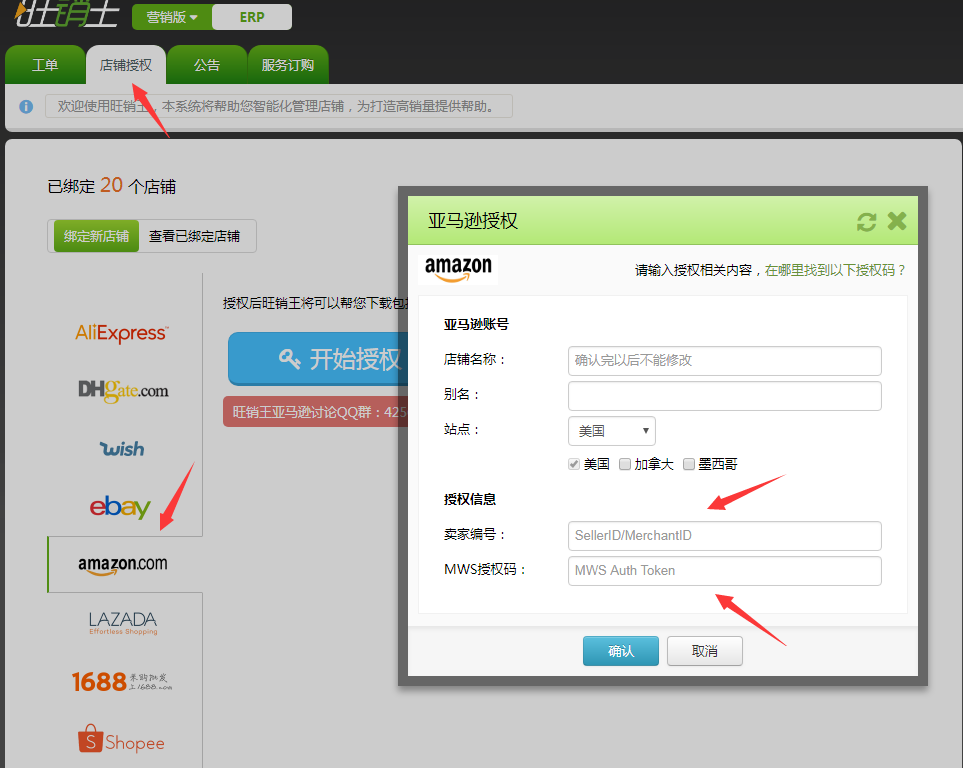Select the eBay platform logo
This screenshot has height=768, width=963.
pos(120,507)
